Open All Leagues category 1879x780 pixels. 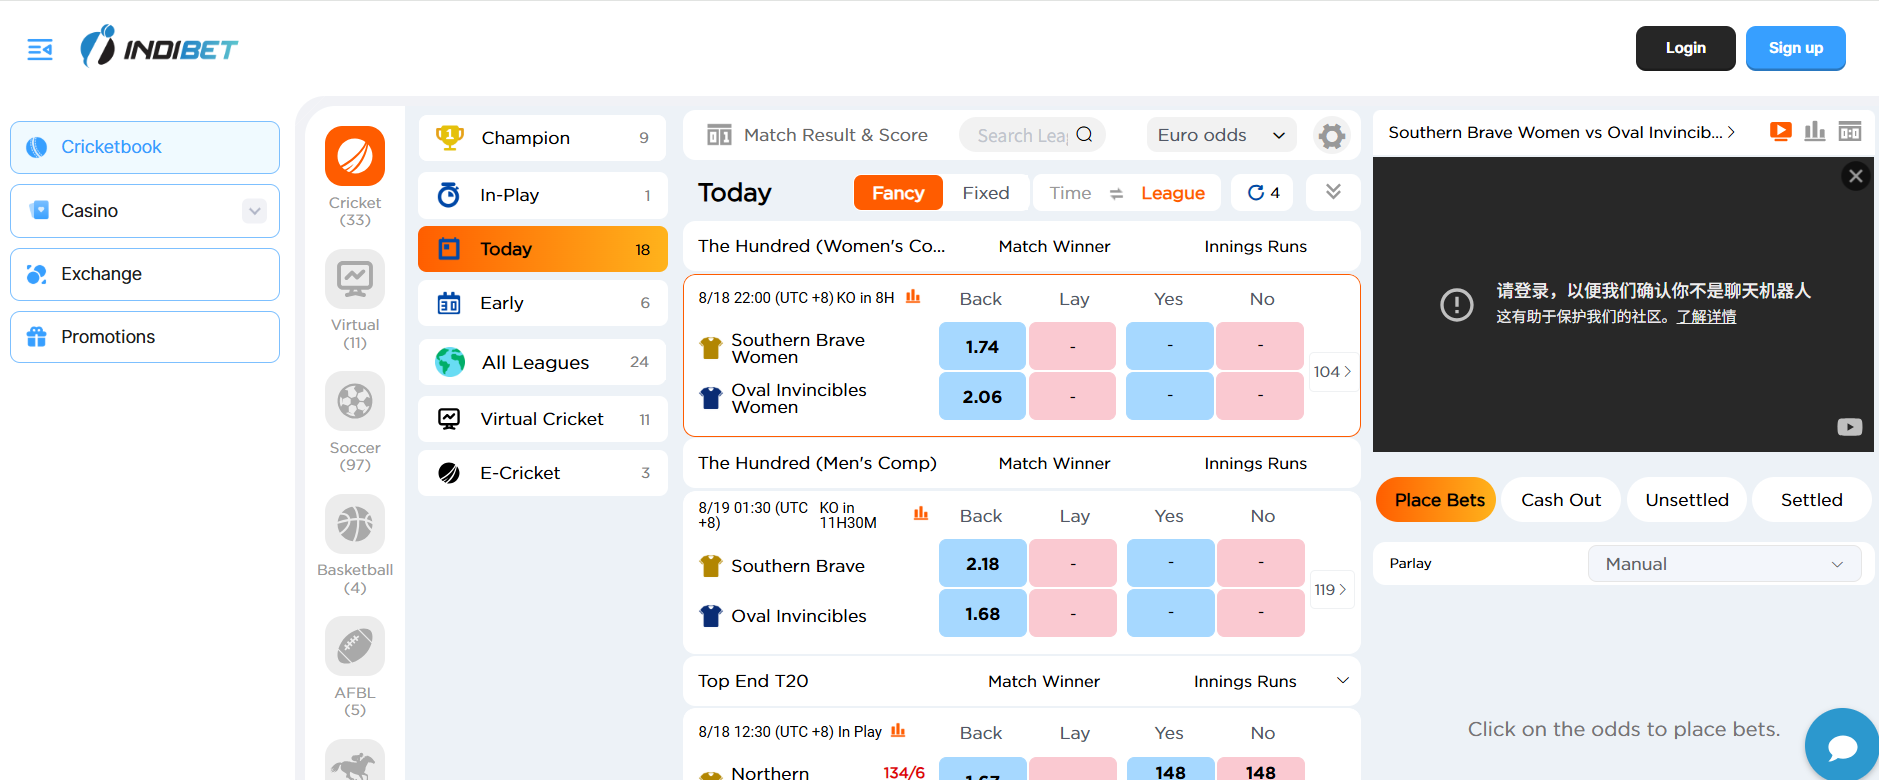click(542, 362)
